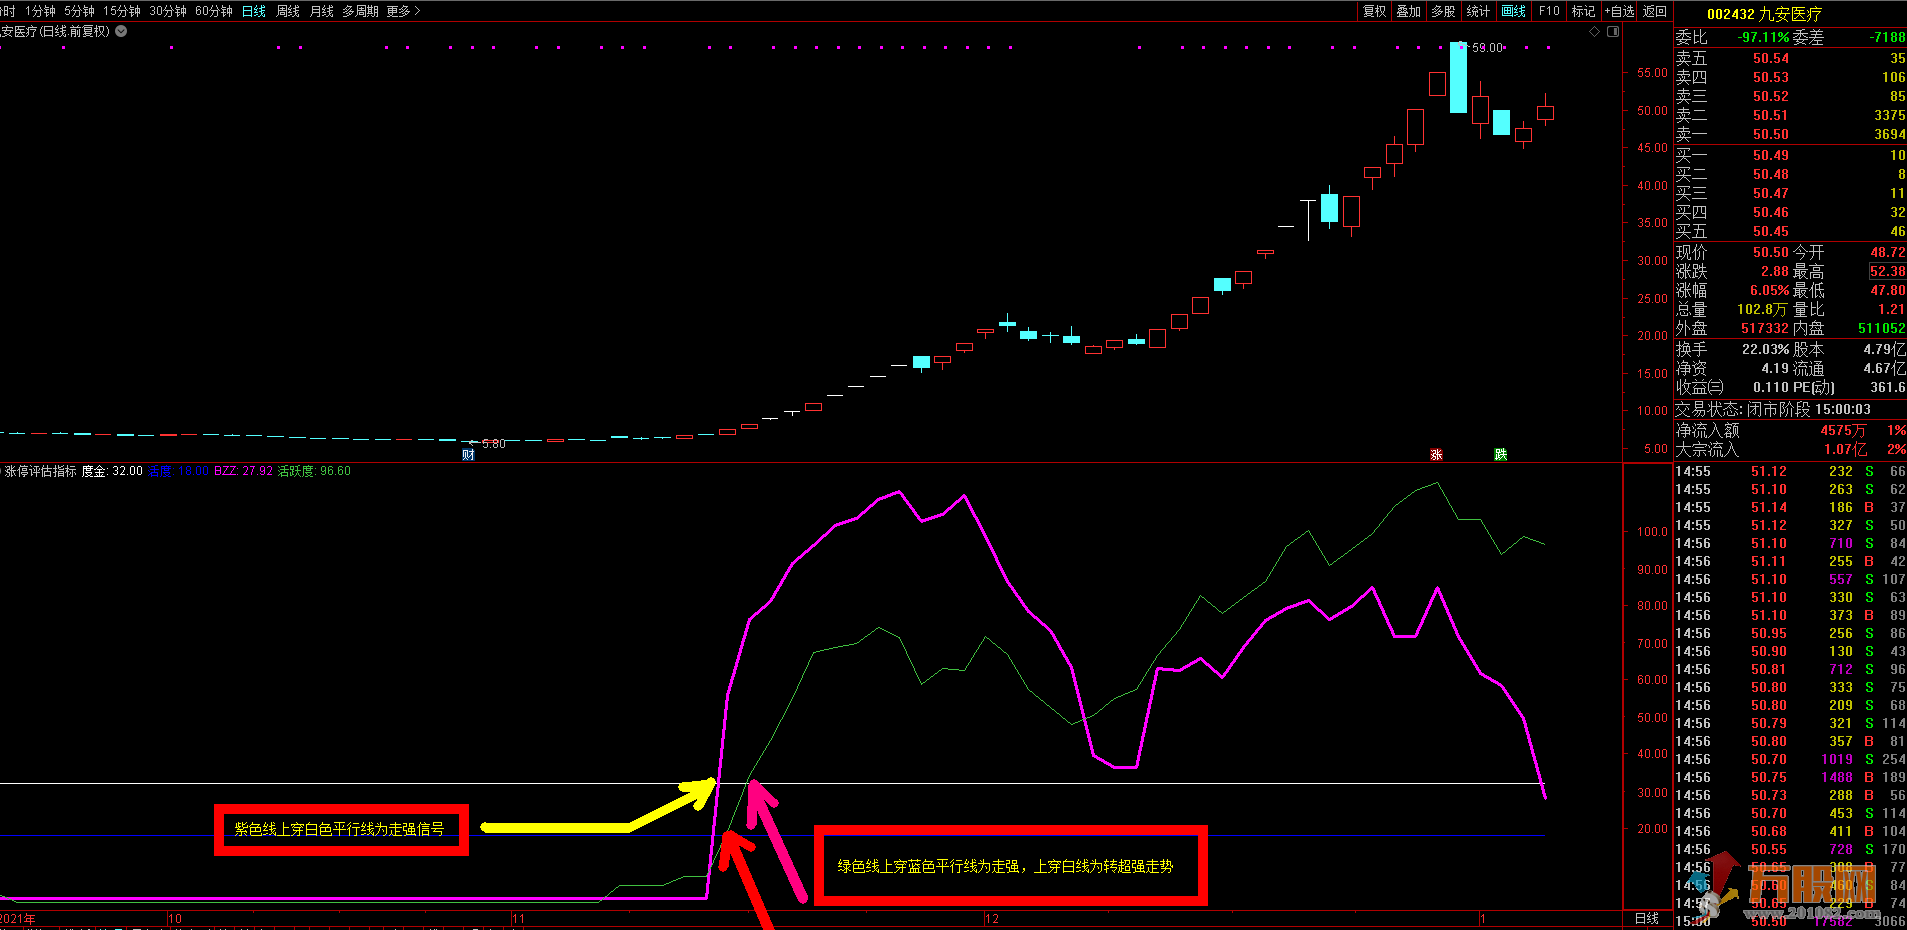Click the 委差 value -7188
The image size is (1907, 930).
click(1887, 37)
